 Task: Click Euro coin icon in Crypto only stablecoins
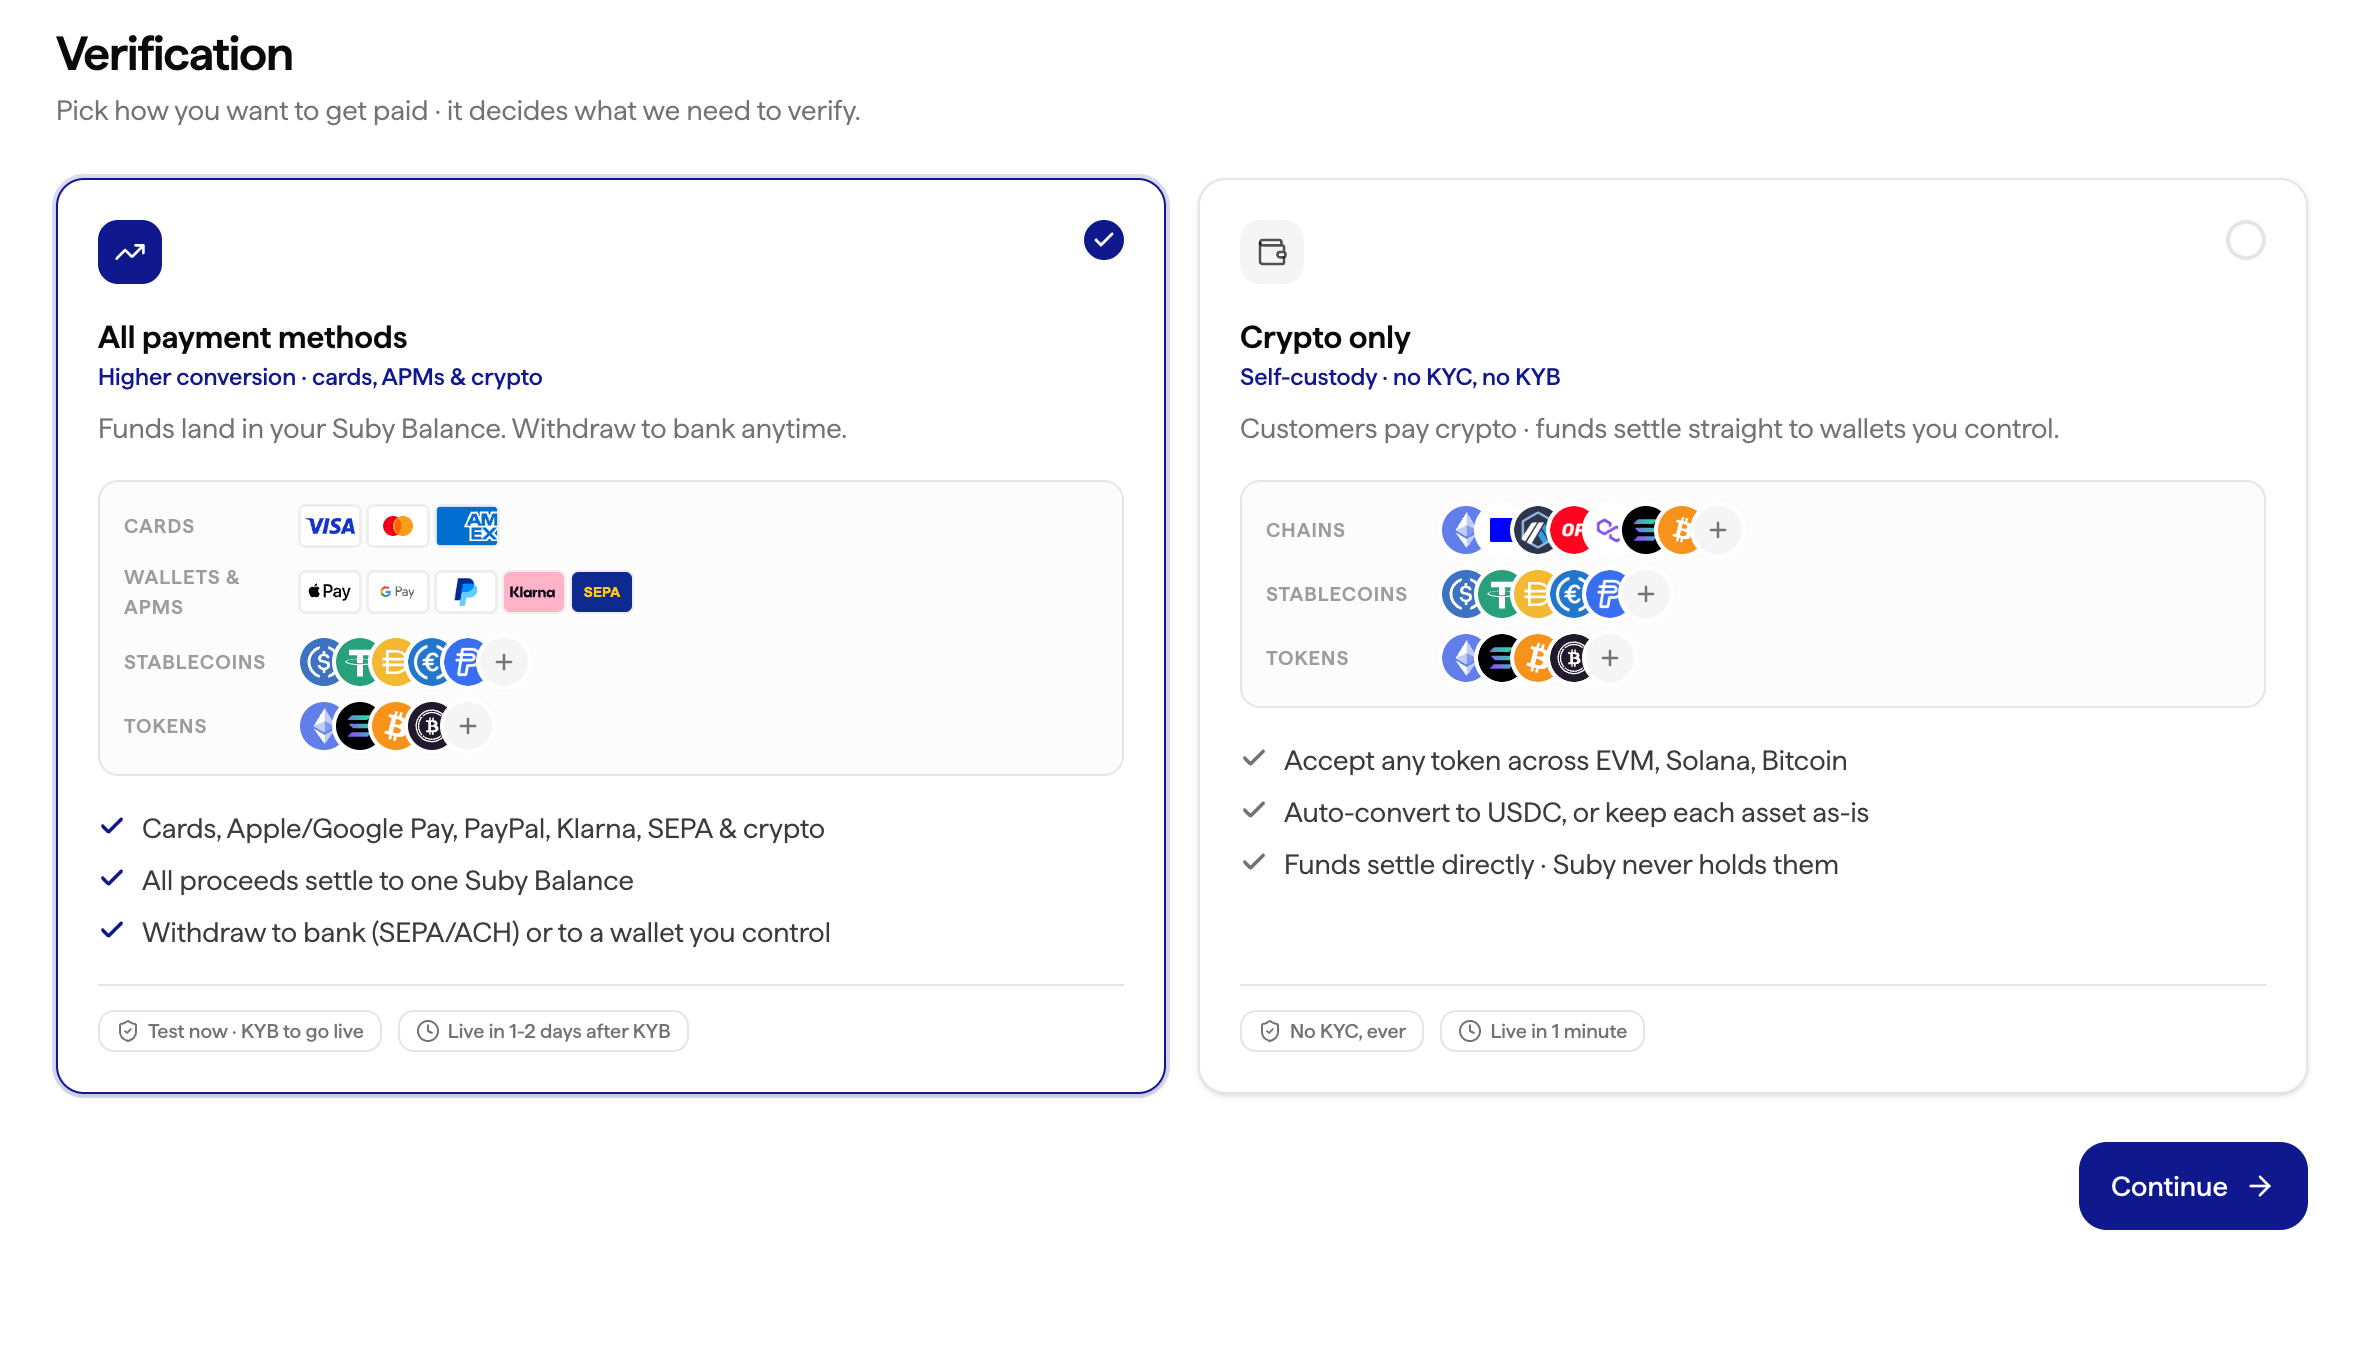(x=1572, y=594)
